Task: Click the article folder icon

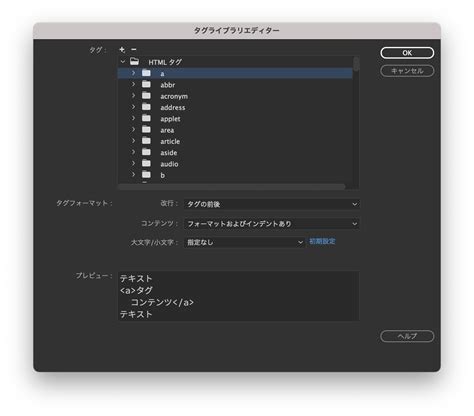Action: (x=146, y=141)
